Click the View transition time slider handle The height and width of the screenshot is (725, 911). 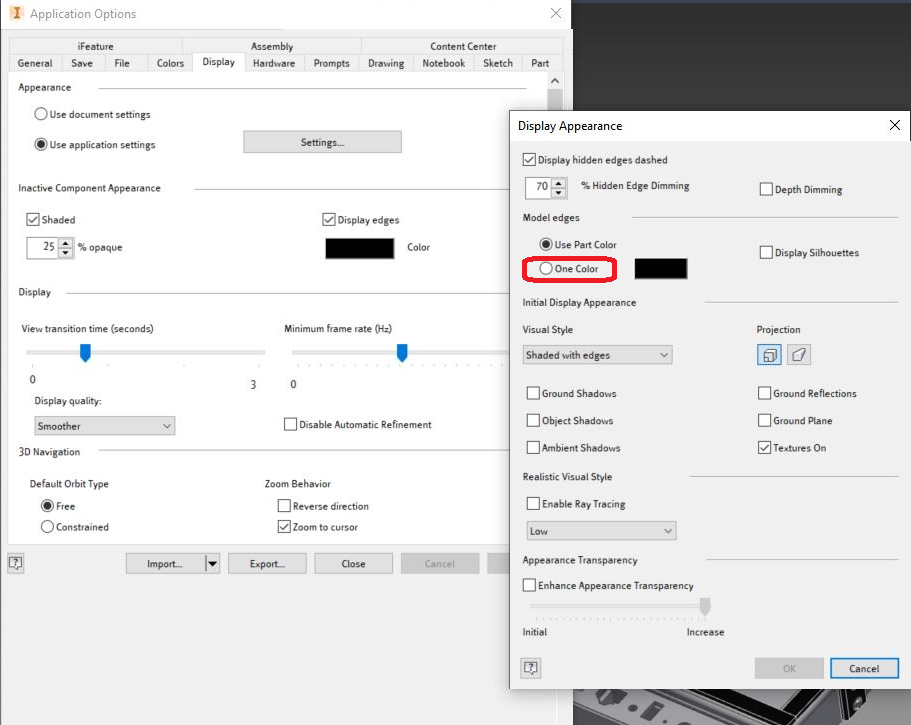[x=85, y=353]
